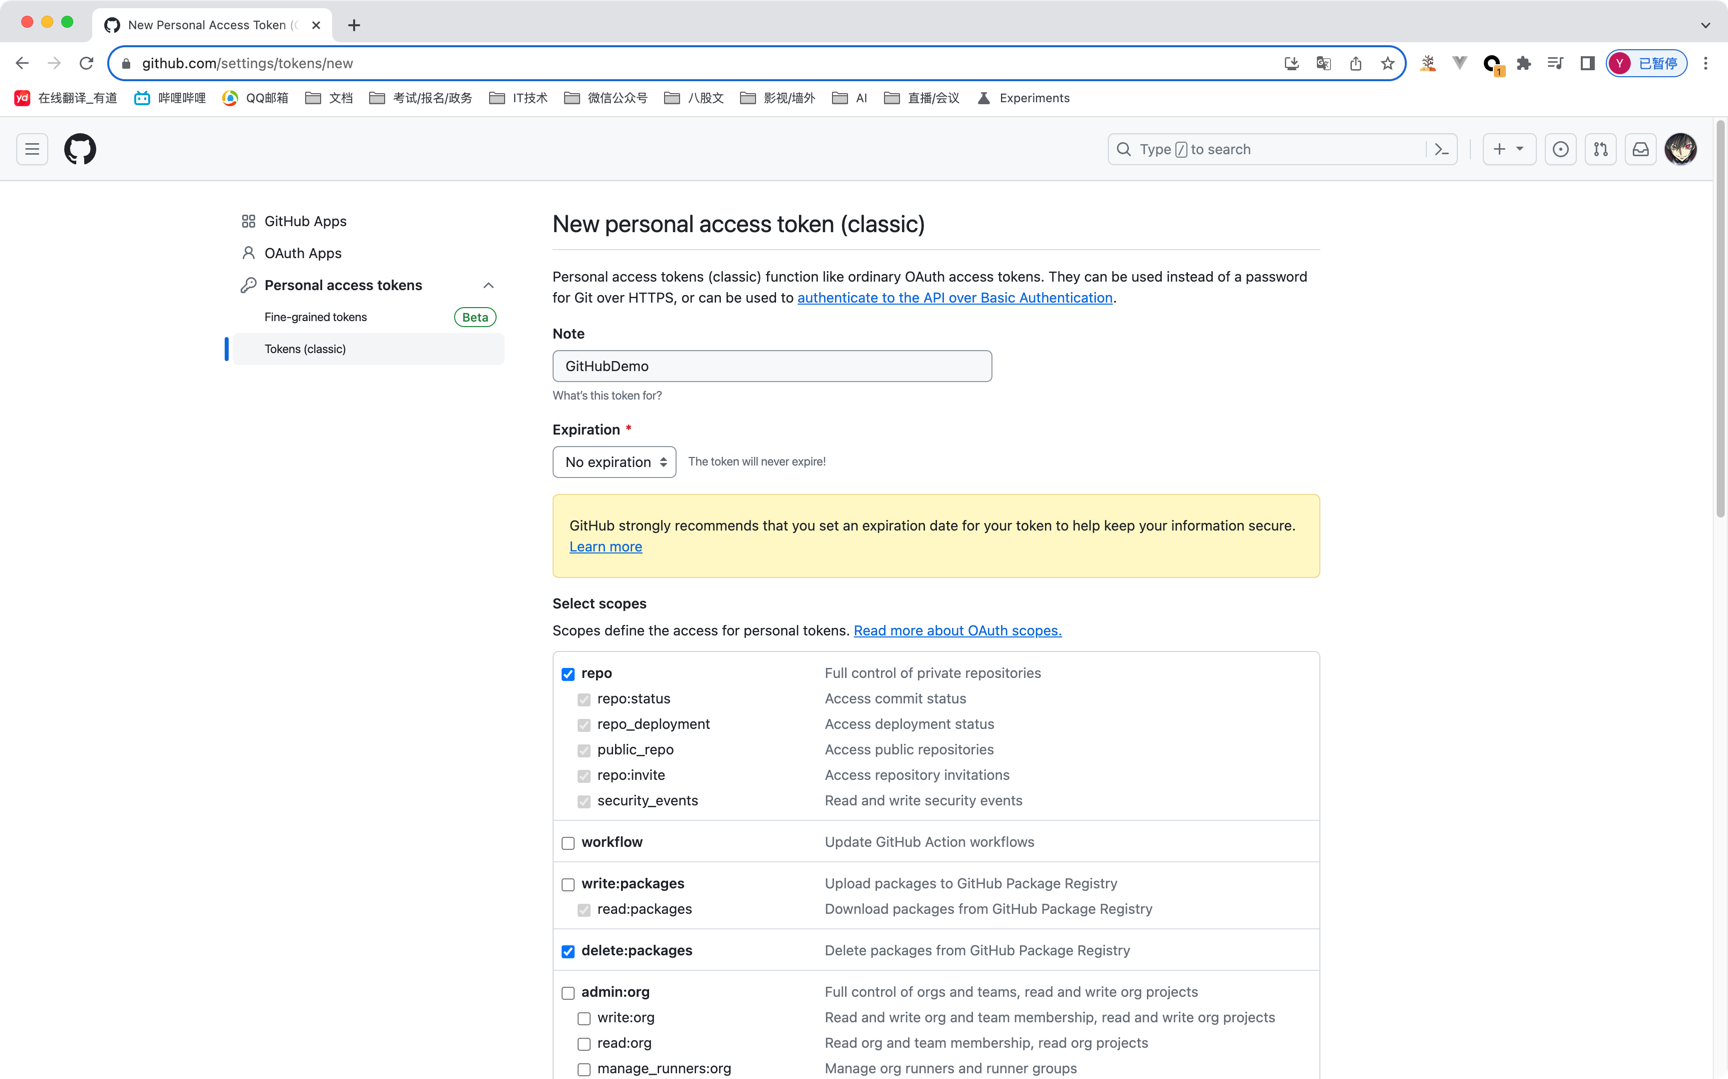Bookmark this page with star icon
This screenshot has height=1079, width=1728.
click(x=1387, y=63)
